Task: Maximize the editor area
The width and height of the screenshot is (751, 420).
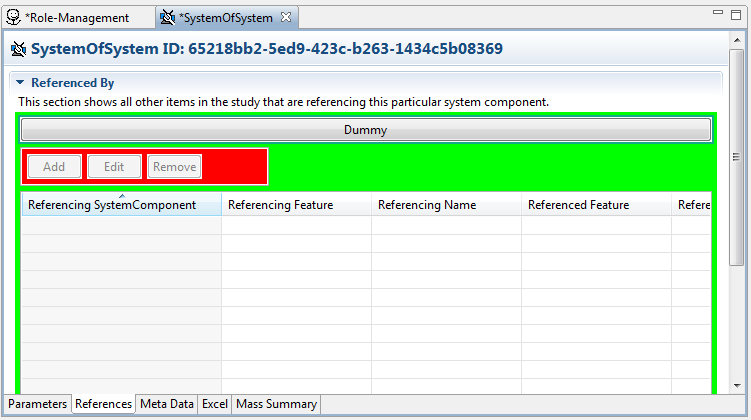Action: tap(736, 14)
